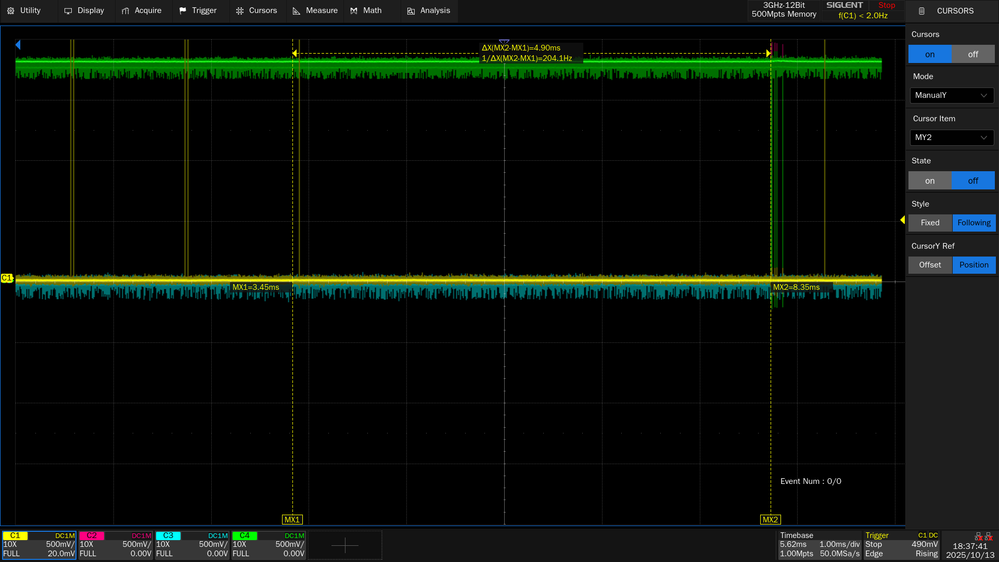
Task: Click the date and time display
Action: [x=970, y=551]
